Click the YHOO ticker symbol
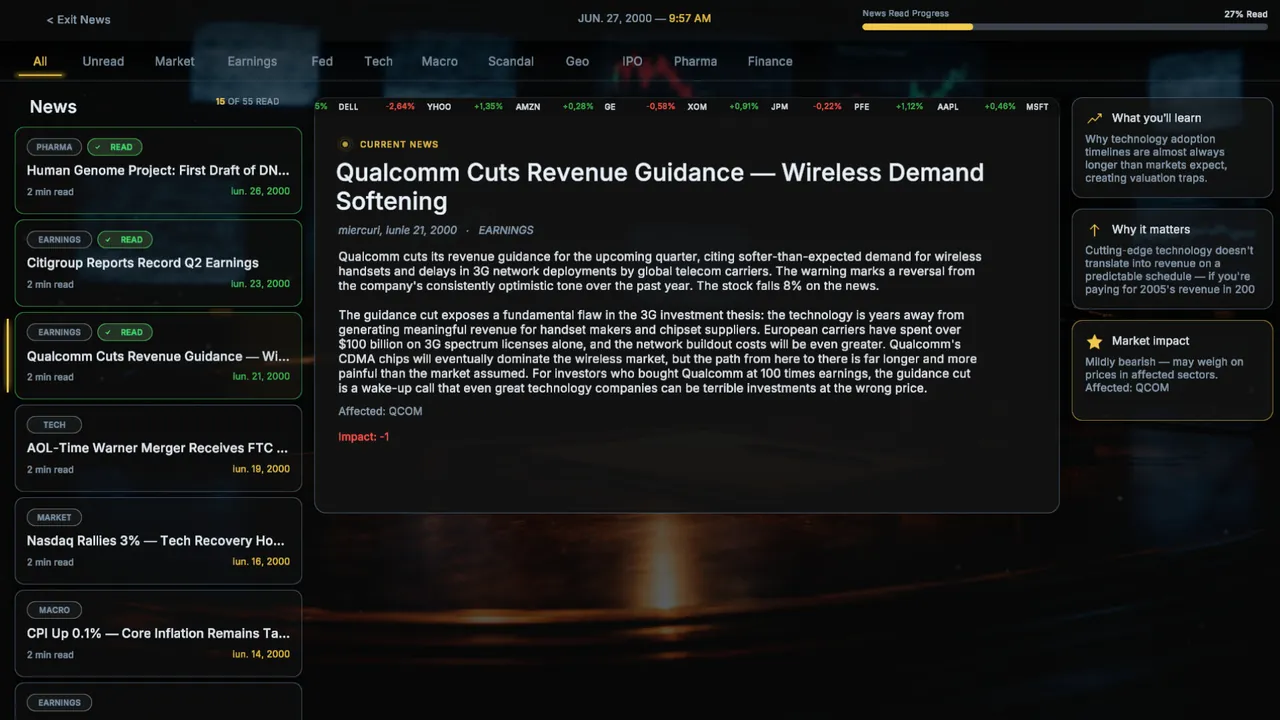 439,106
